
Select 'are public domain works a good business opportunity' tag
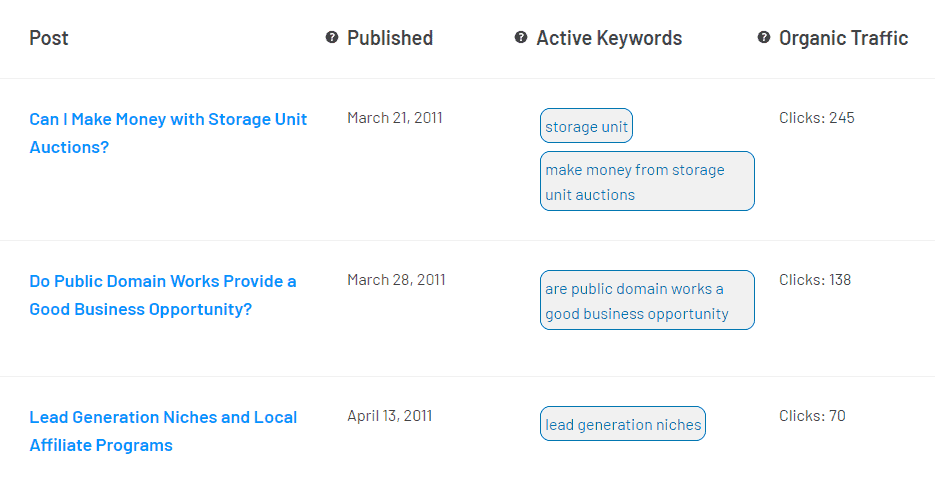[x=647, y=300]
